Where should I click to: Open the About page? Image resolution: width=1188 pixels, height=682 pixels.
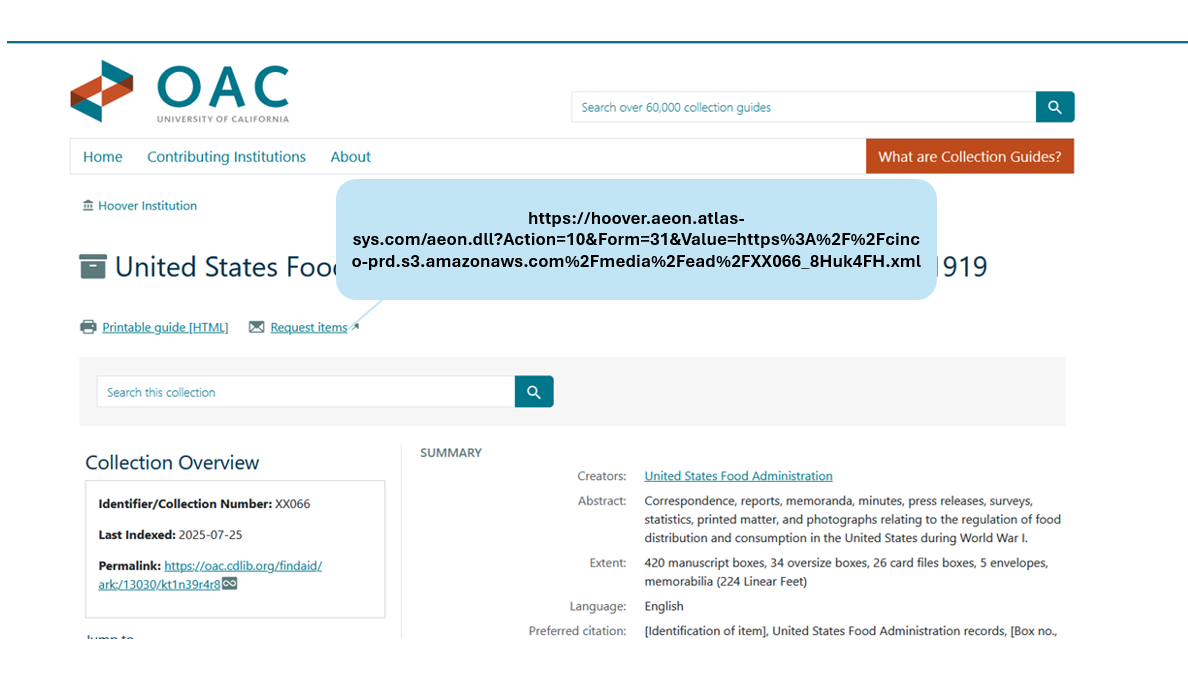pyautogui.click(x=350, y=156)
